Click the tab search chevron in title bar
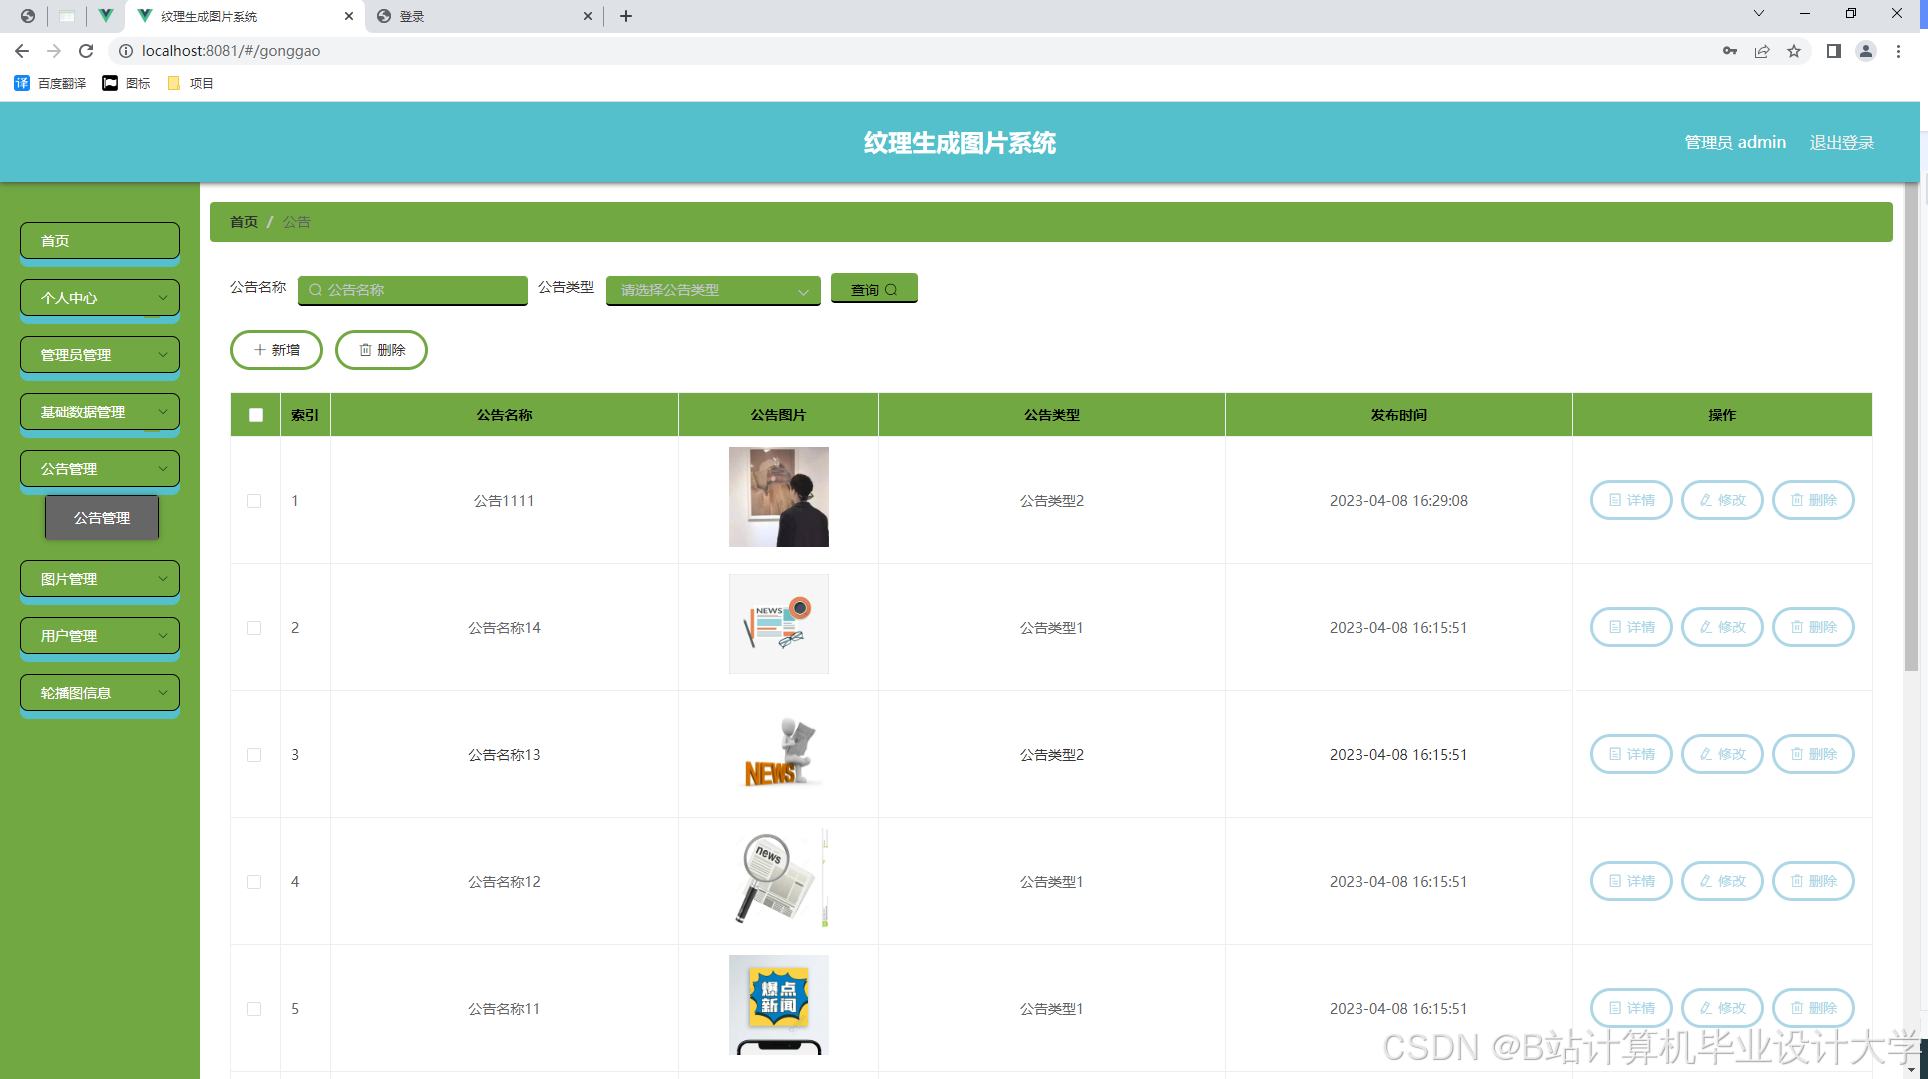 [x=1759, y=13]
